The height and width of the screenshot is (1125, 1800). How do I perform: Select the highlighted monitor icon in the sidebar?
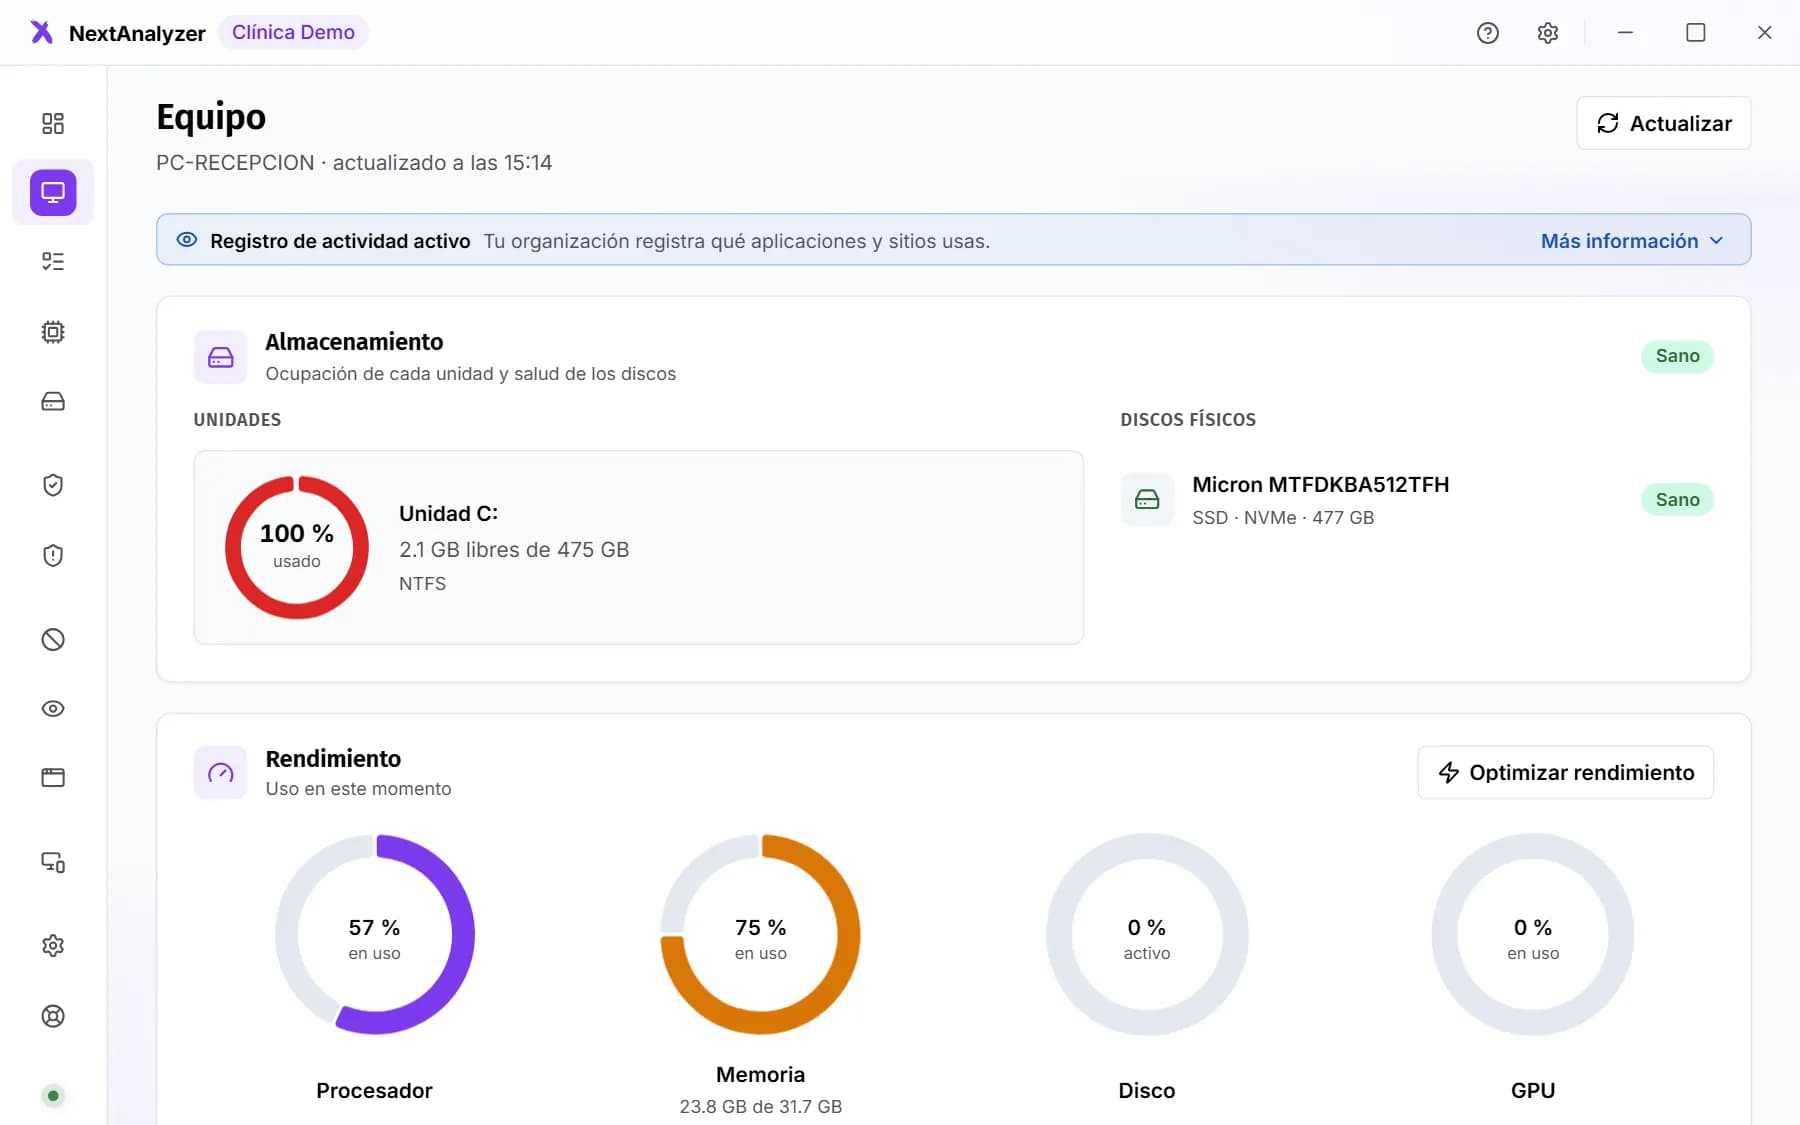tap(53, 192)
